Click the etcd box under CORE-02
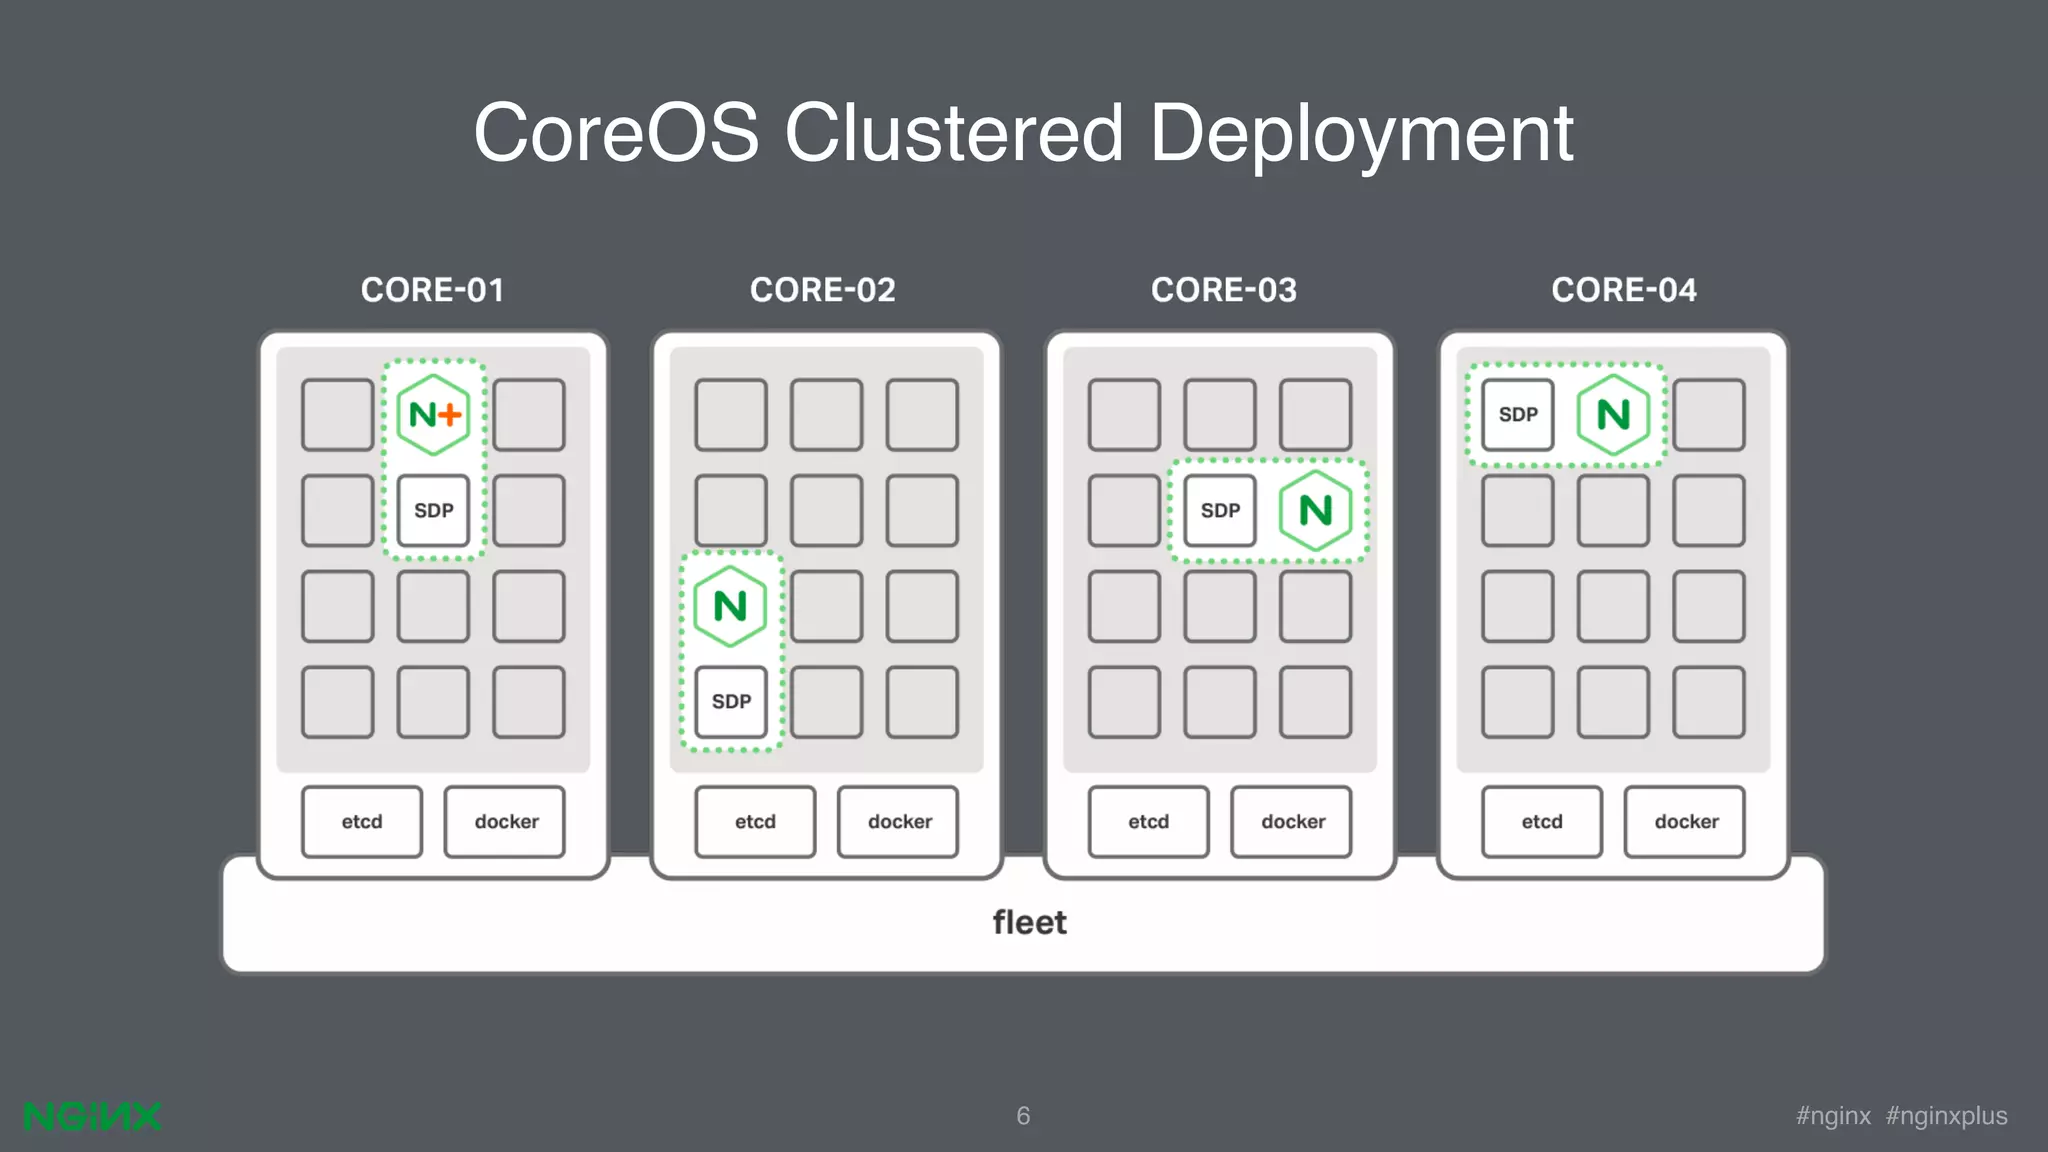 pos(755,822)
